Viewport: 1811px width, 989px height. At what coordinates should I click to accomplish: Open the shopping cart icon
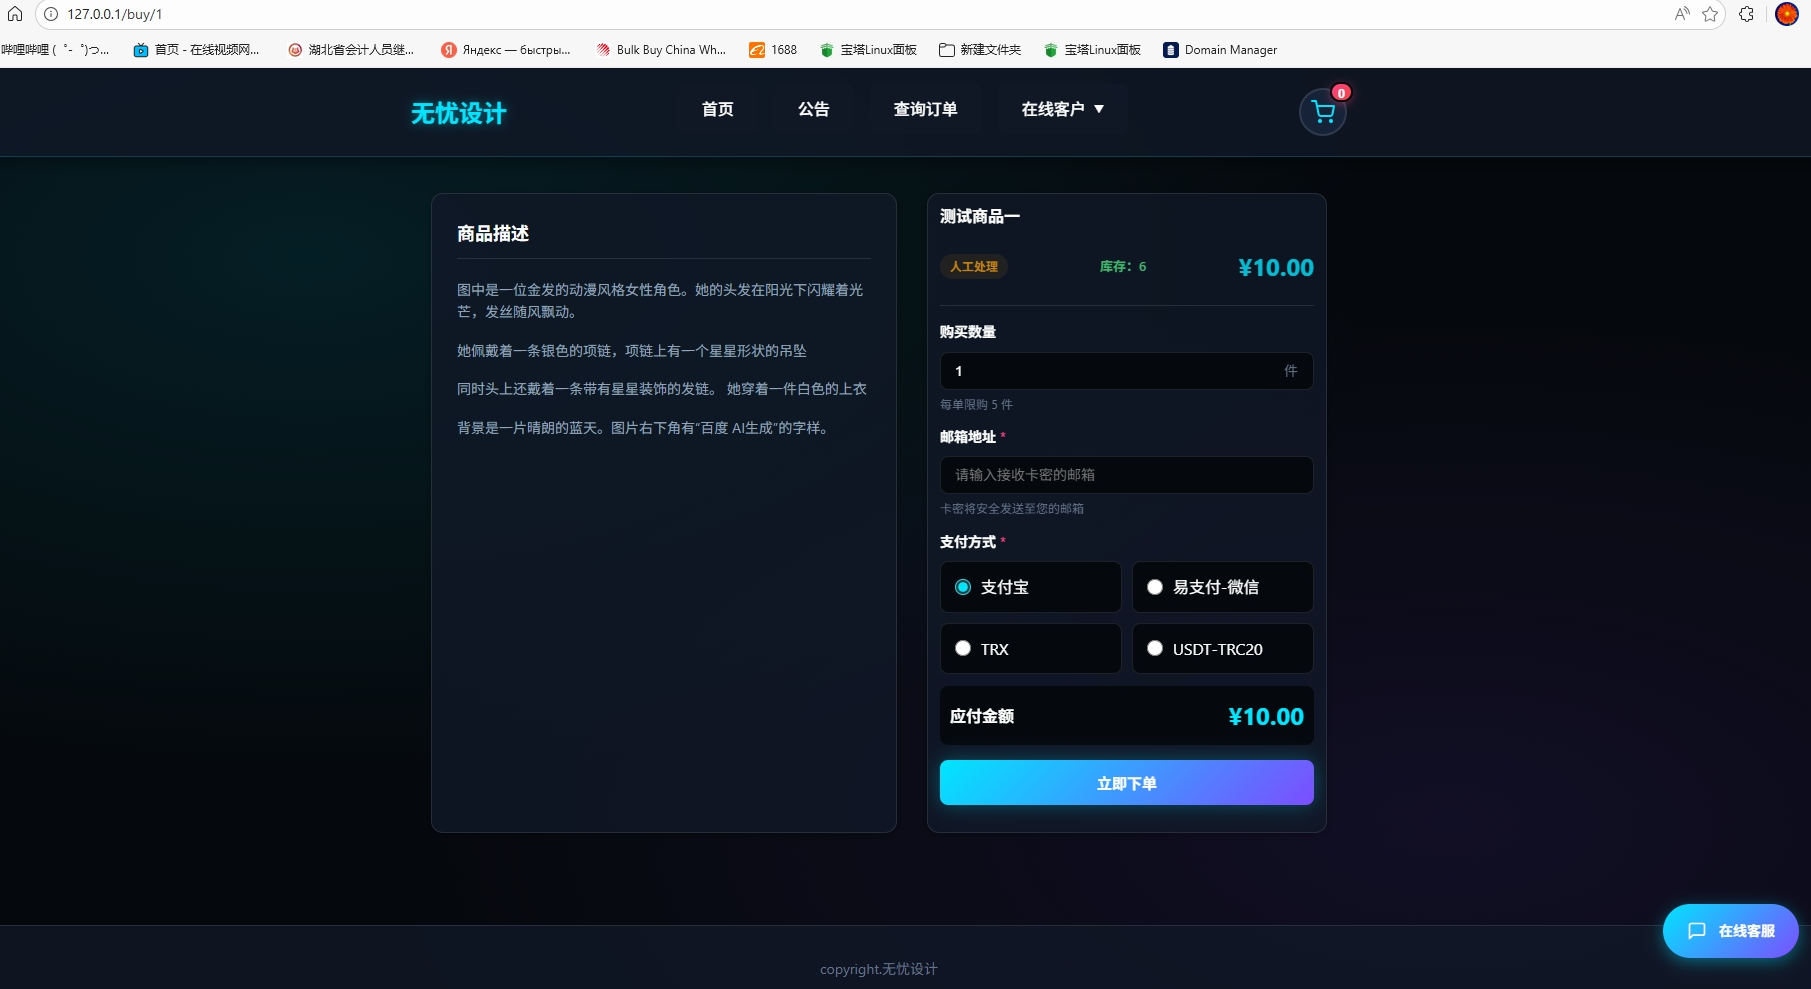click(1322, 112)
